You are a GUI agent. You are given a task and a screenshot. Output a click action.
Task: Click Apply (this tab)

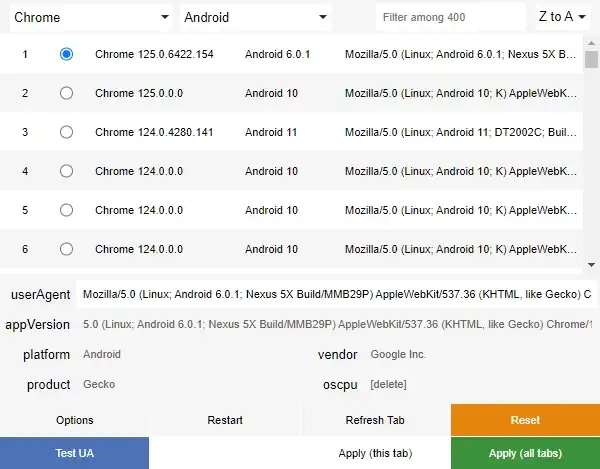pos(375,453)
